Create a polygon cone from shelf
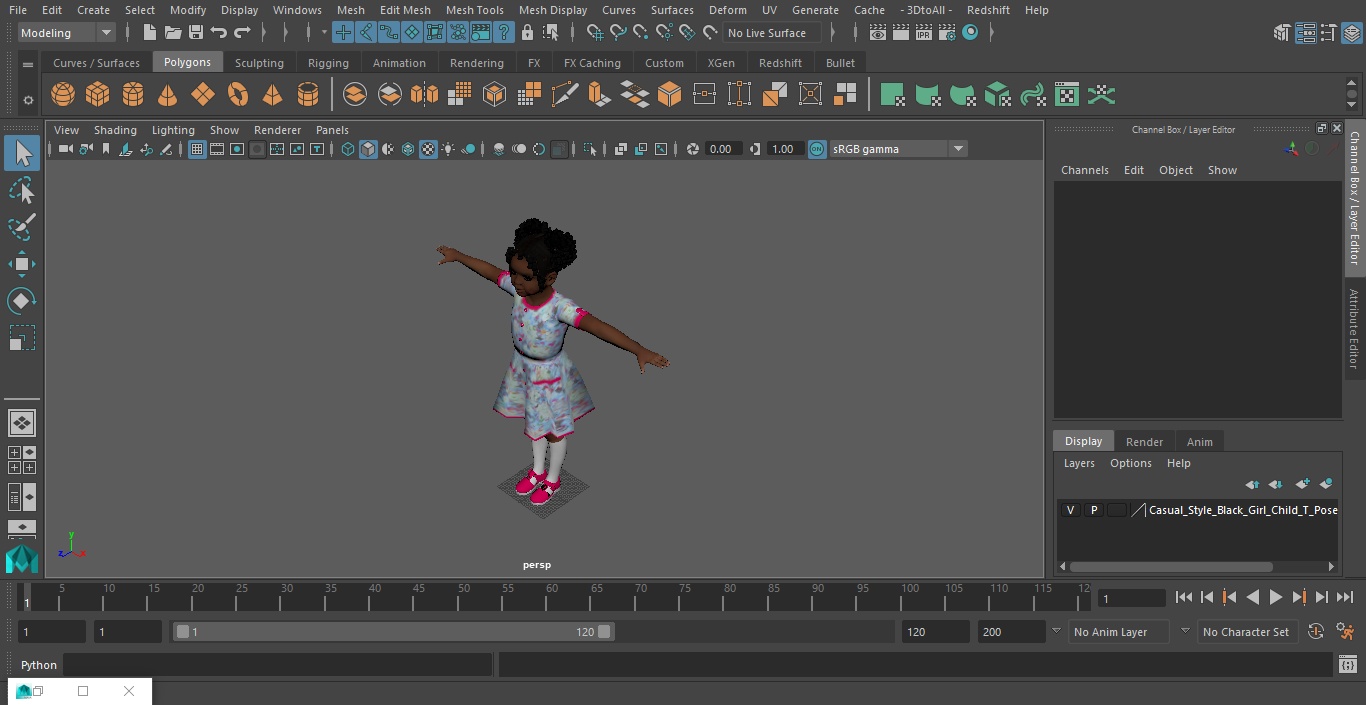This screenshot has height=705, width=1366. [x=168, y=95]
